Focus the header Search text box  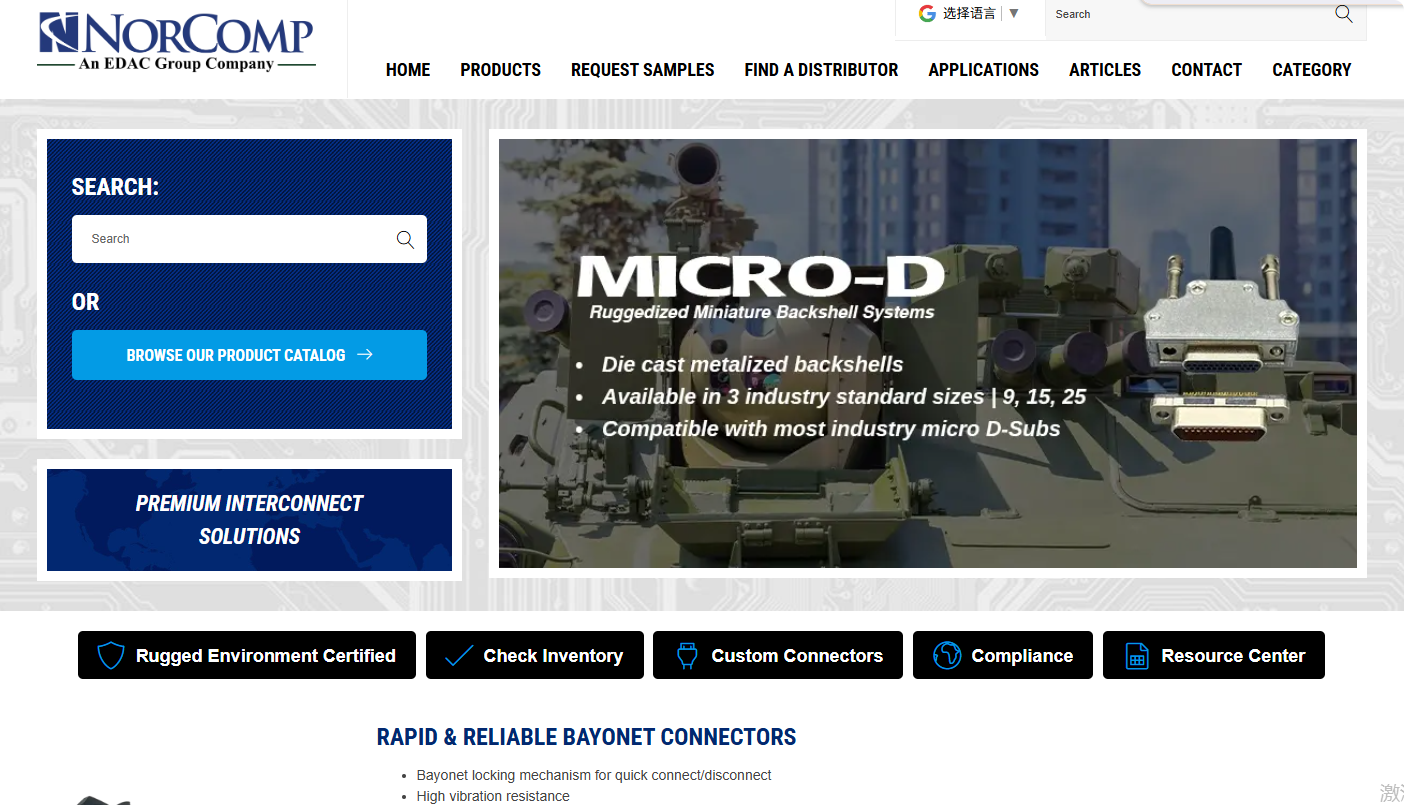pyautogui.click(x=1190, y=14)
